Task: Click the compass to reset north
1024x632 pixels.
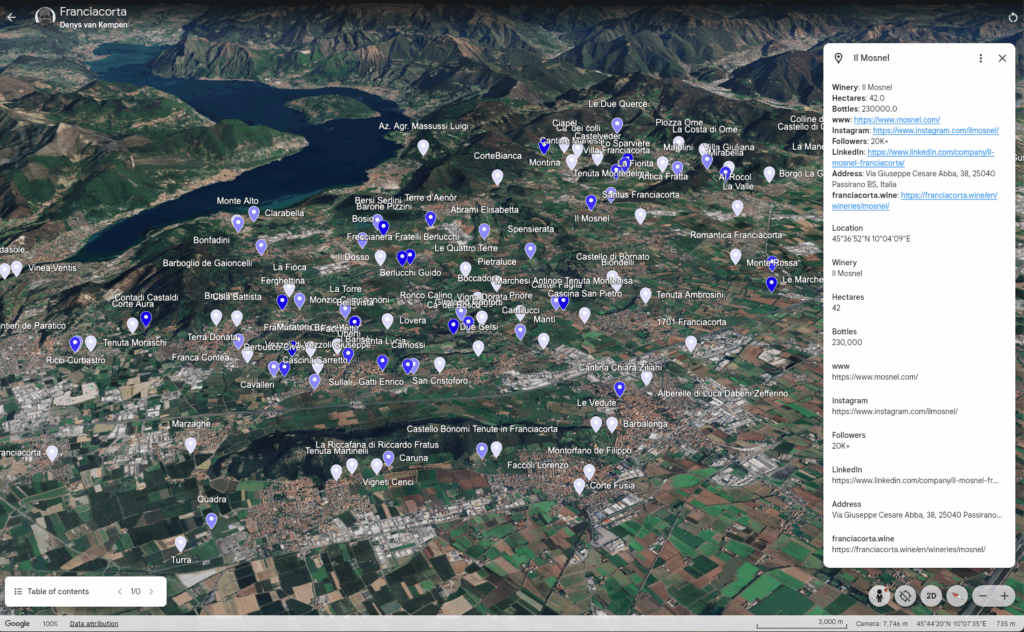Action: [x=957, y=595]
